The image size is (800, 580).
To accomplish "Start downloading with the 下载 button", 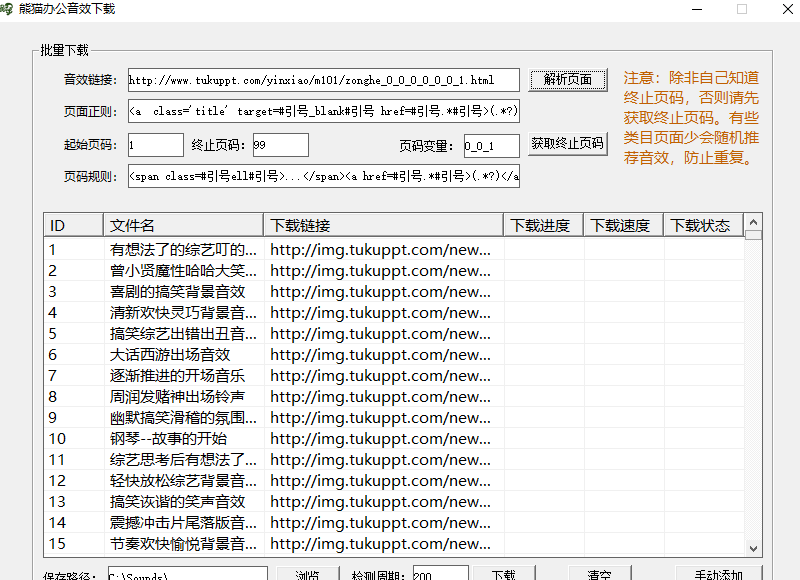I will [505, 574].
